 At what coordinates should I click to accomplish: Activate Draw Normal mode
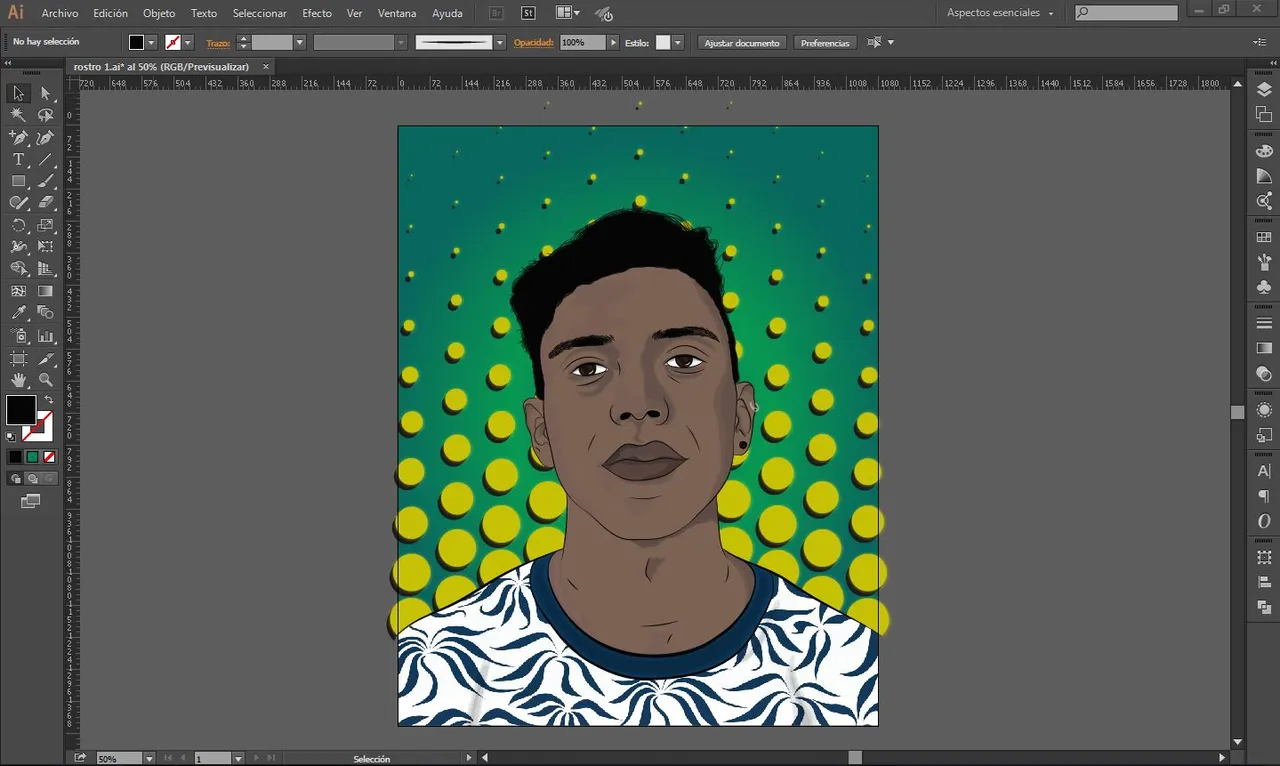(15, 479)
